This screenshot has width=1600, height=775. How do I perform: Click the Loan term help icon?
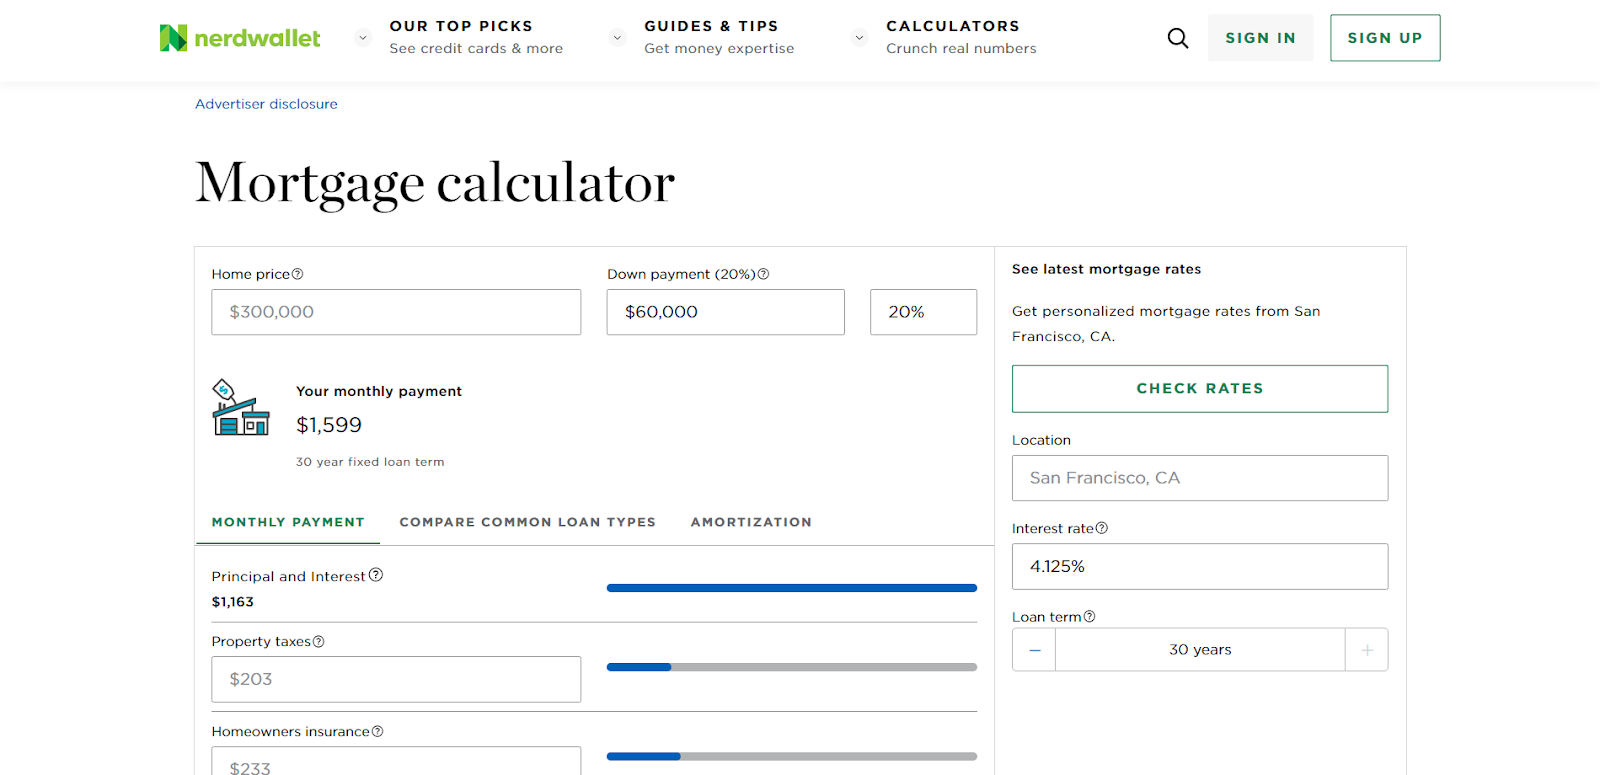coord(1089,617)
